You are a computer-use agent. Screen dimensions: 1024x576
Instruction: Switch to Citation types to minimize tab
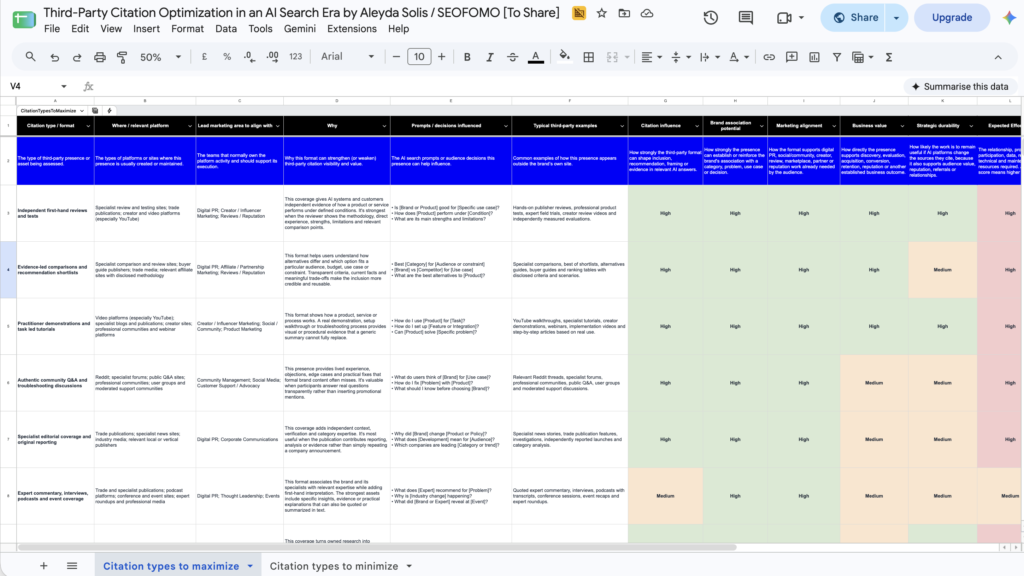coord(334,566)
